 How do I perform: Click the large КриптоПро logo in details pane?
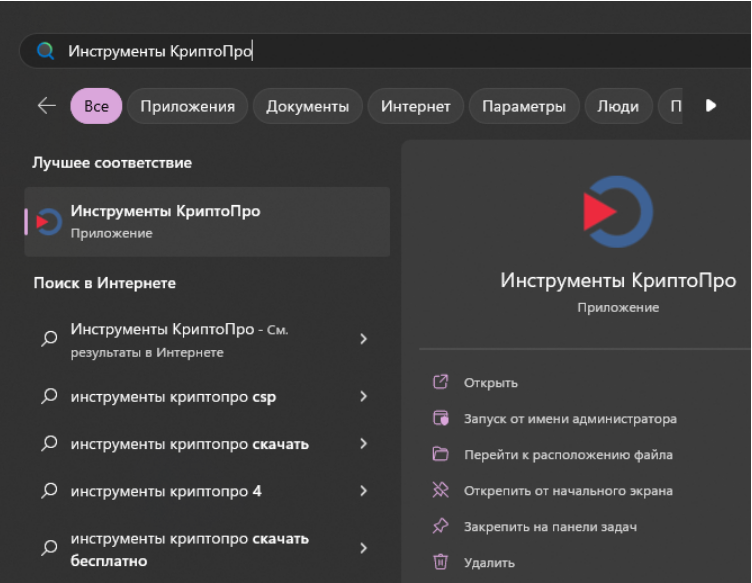tap(618, 211)
